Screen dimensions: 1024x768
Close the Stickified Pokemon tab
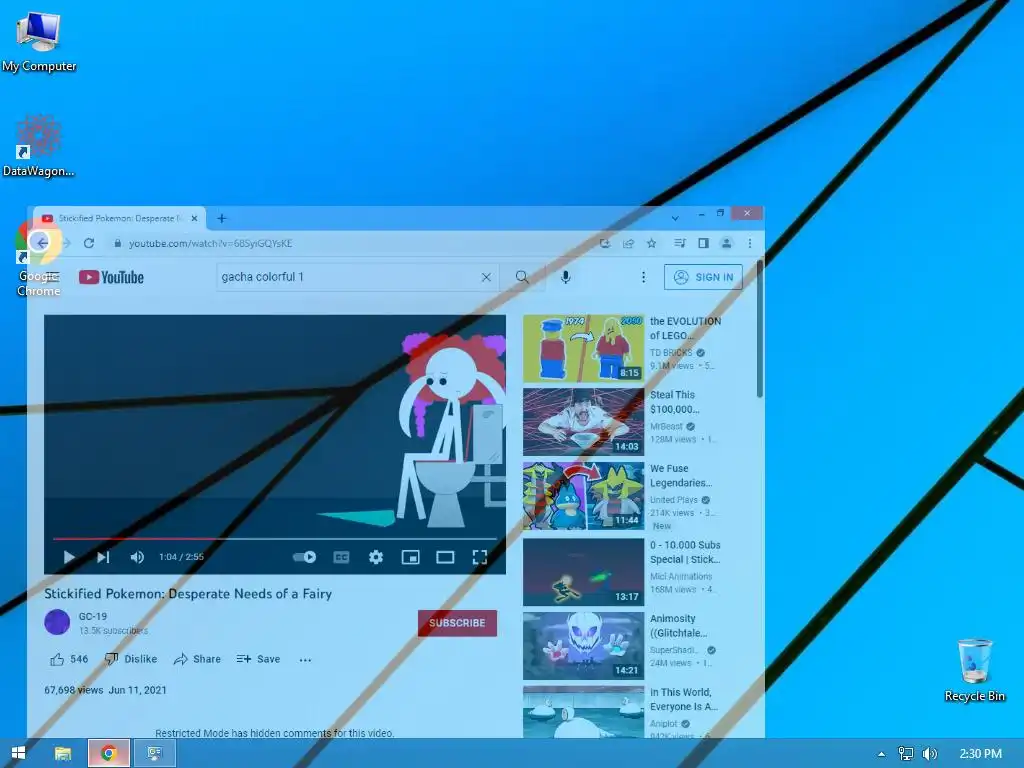pos(194,218)
